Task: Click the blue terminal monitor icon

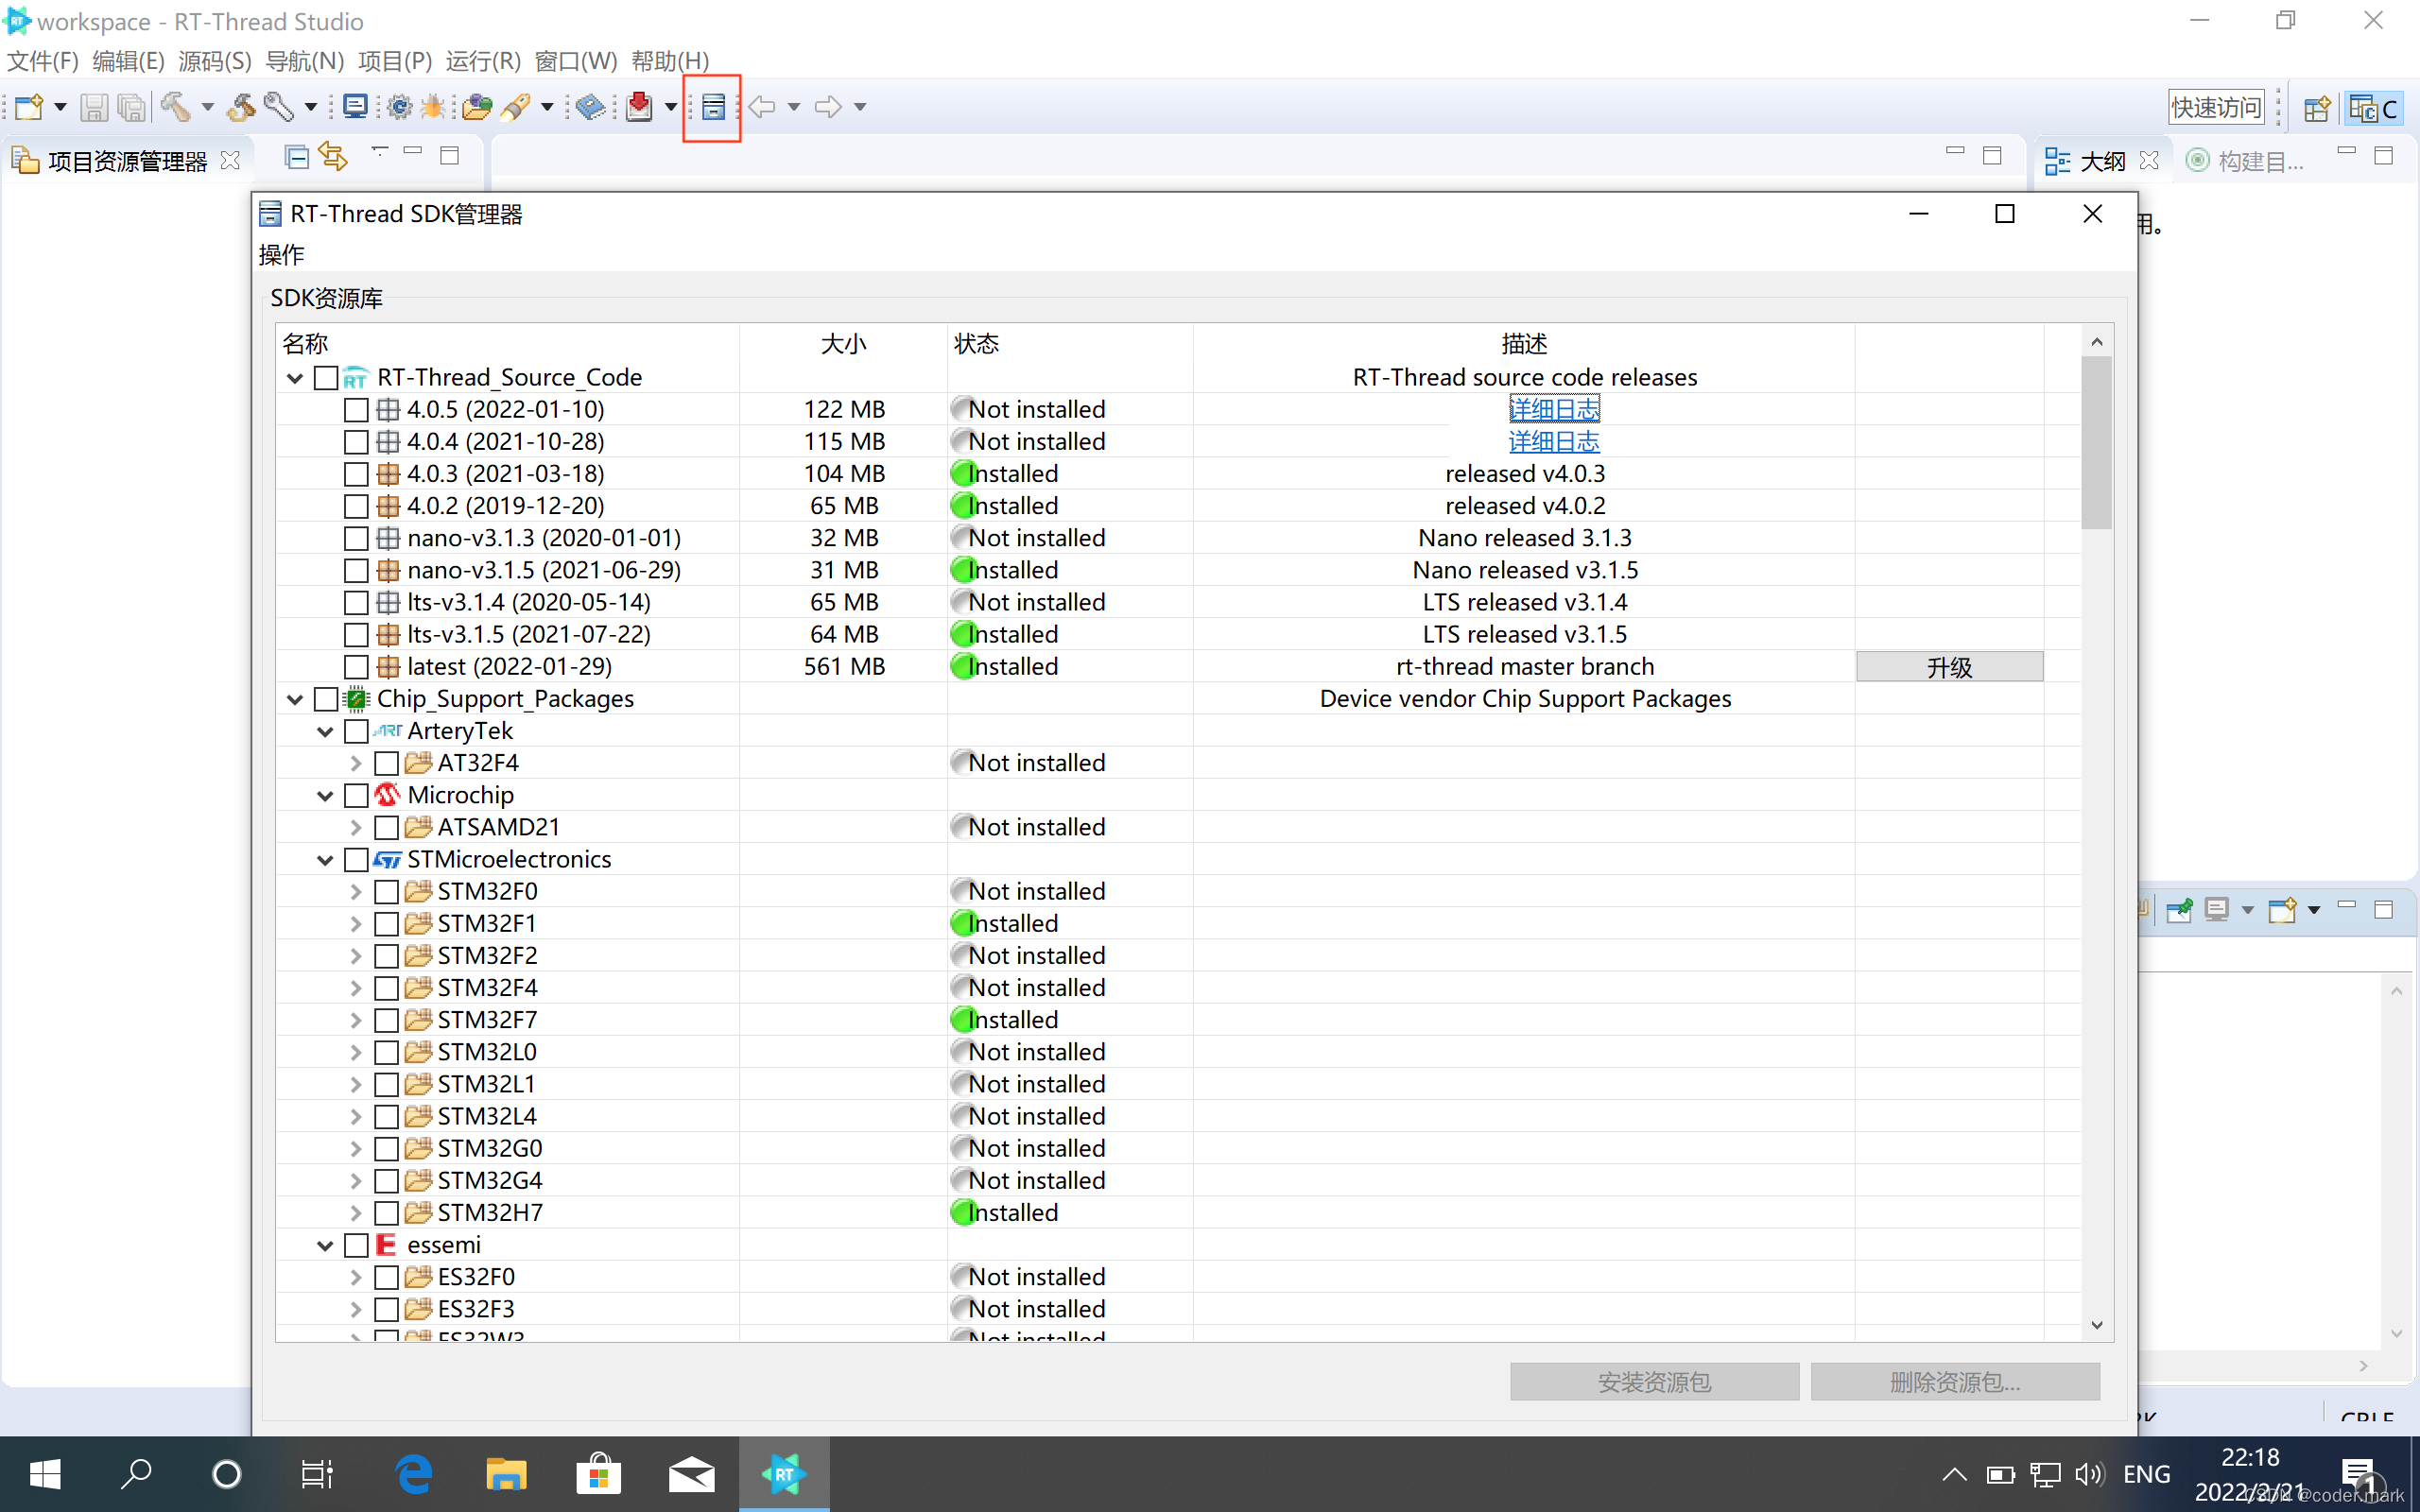Action: (355, 107)
